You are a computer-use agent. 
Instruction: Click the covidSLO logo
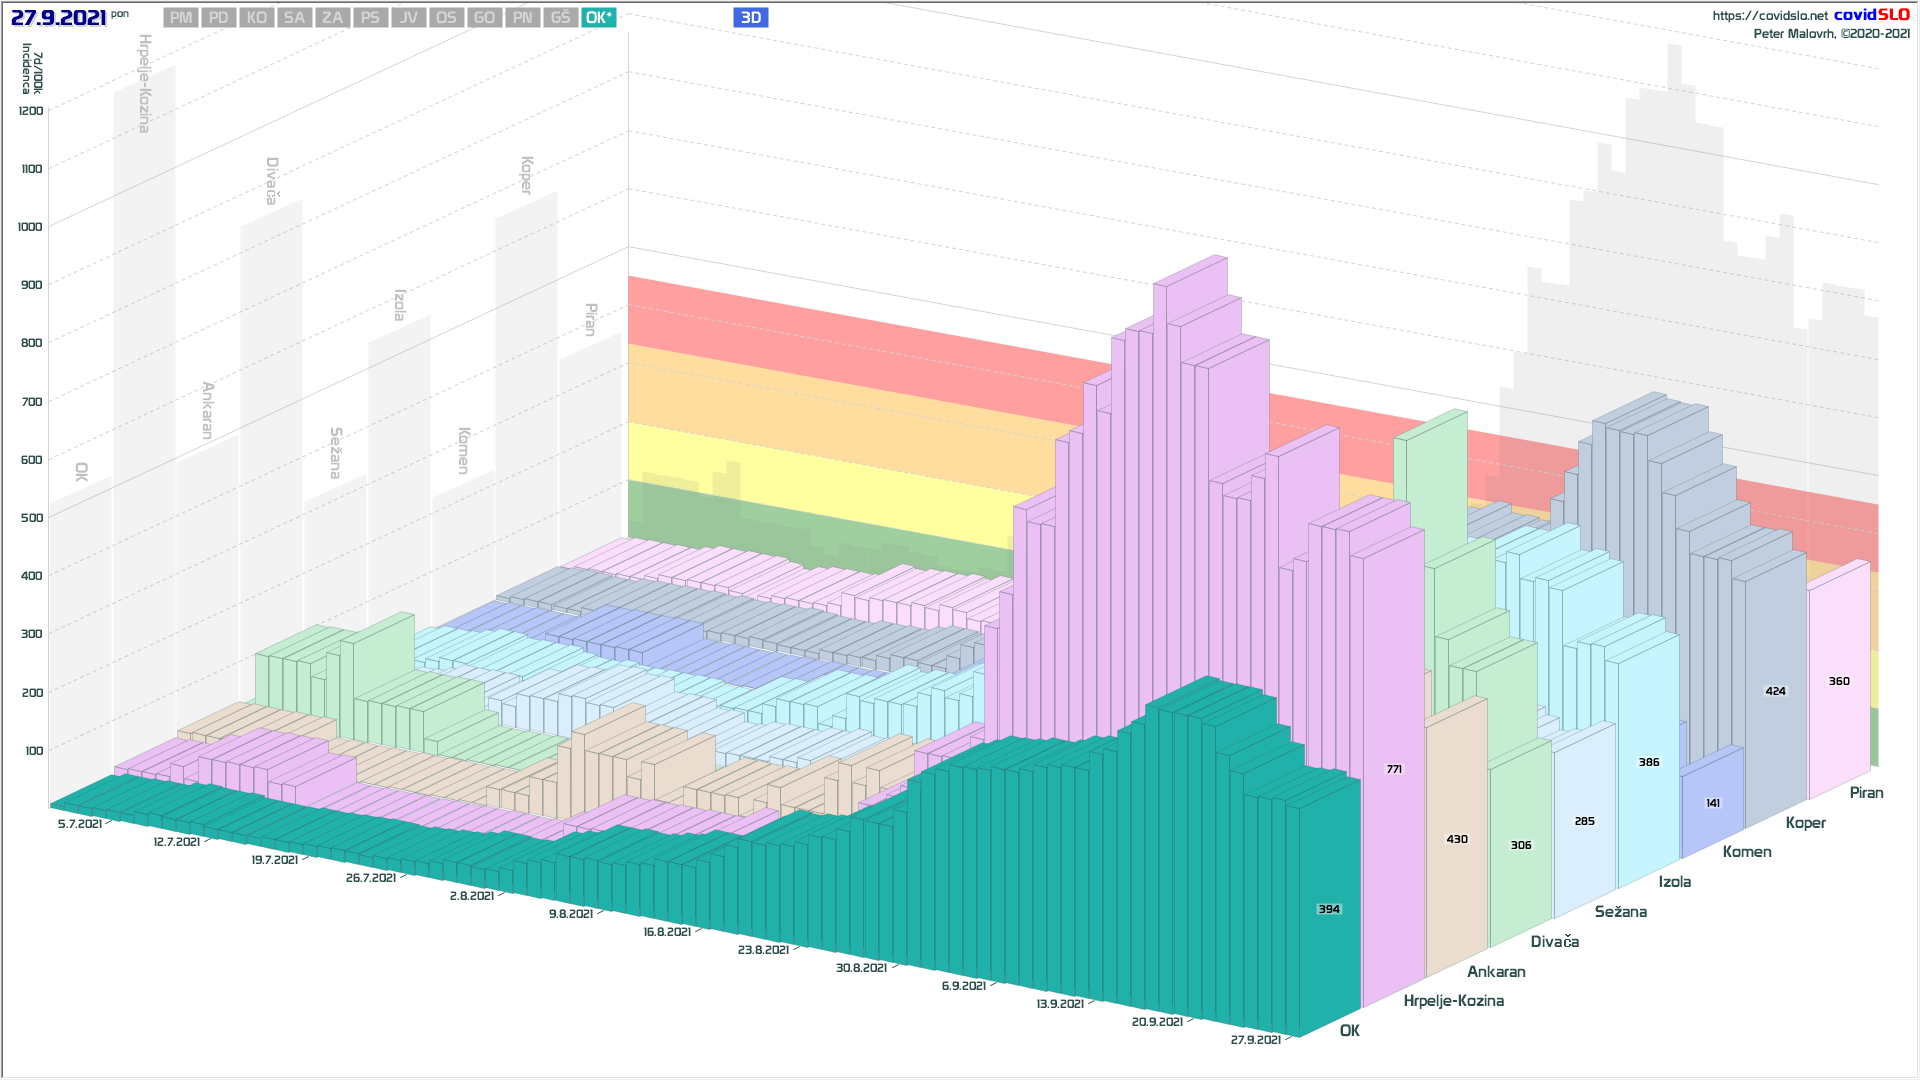[x=1871, y=15]
